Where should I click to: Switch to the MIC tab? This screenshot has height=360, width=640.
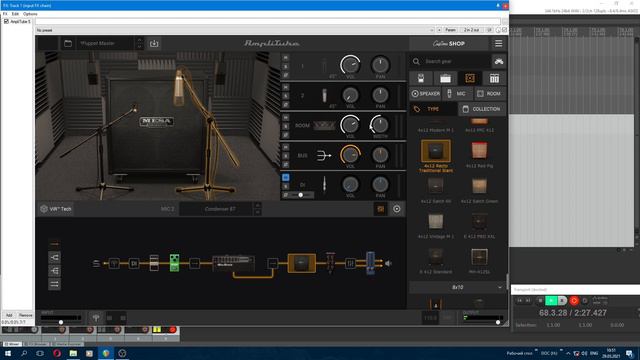click(457, 93)
